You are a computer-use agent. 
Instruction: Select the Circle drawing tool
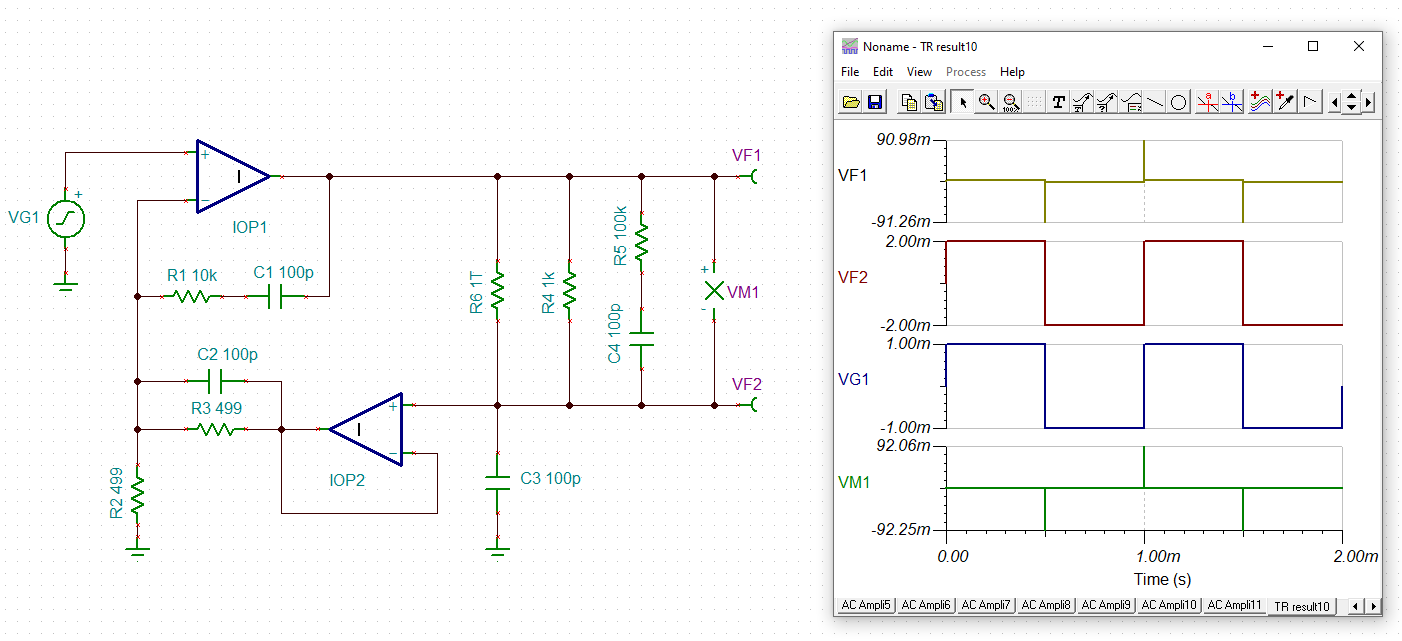click(1179, 102)
